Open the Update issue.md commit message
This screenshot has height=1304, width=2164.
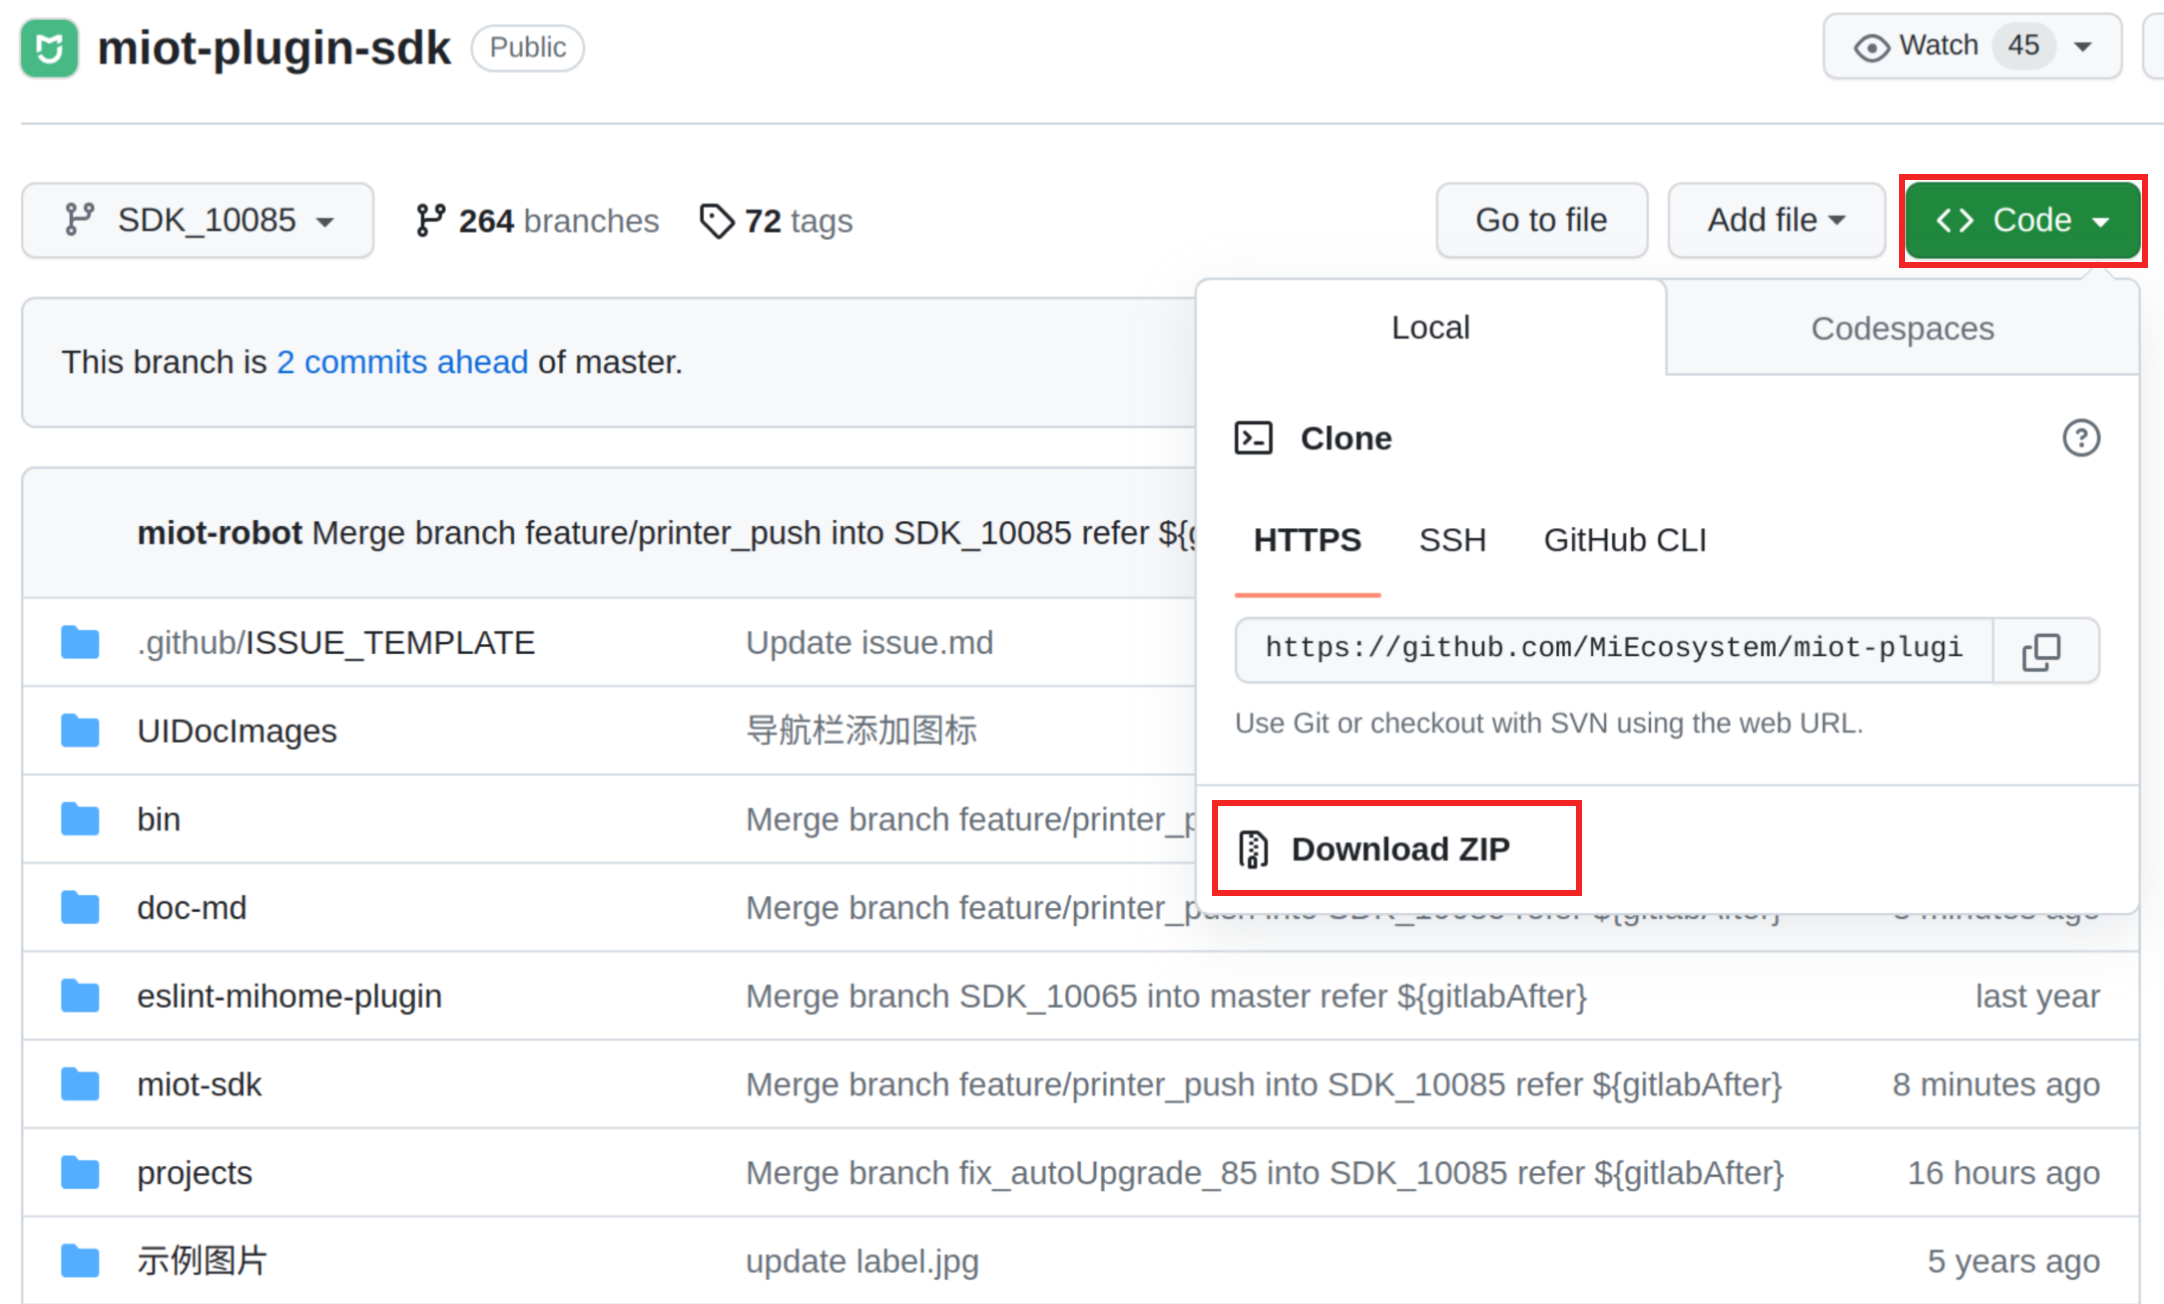coord(869,643)
